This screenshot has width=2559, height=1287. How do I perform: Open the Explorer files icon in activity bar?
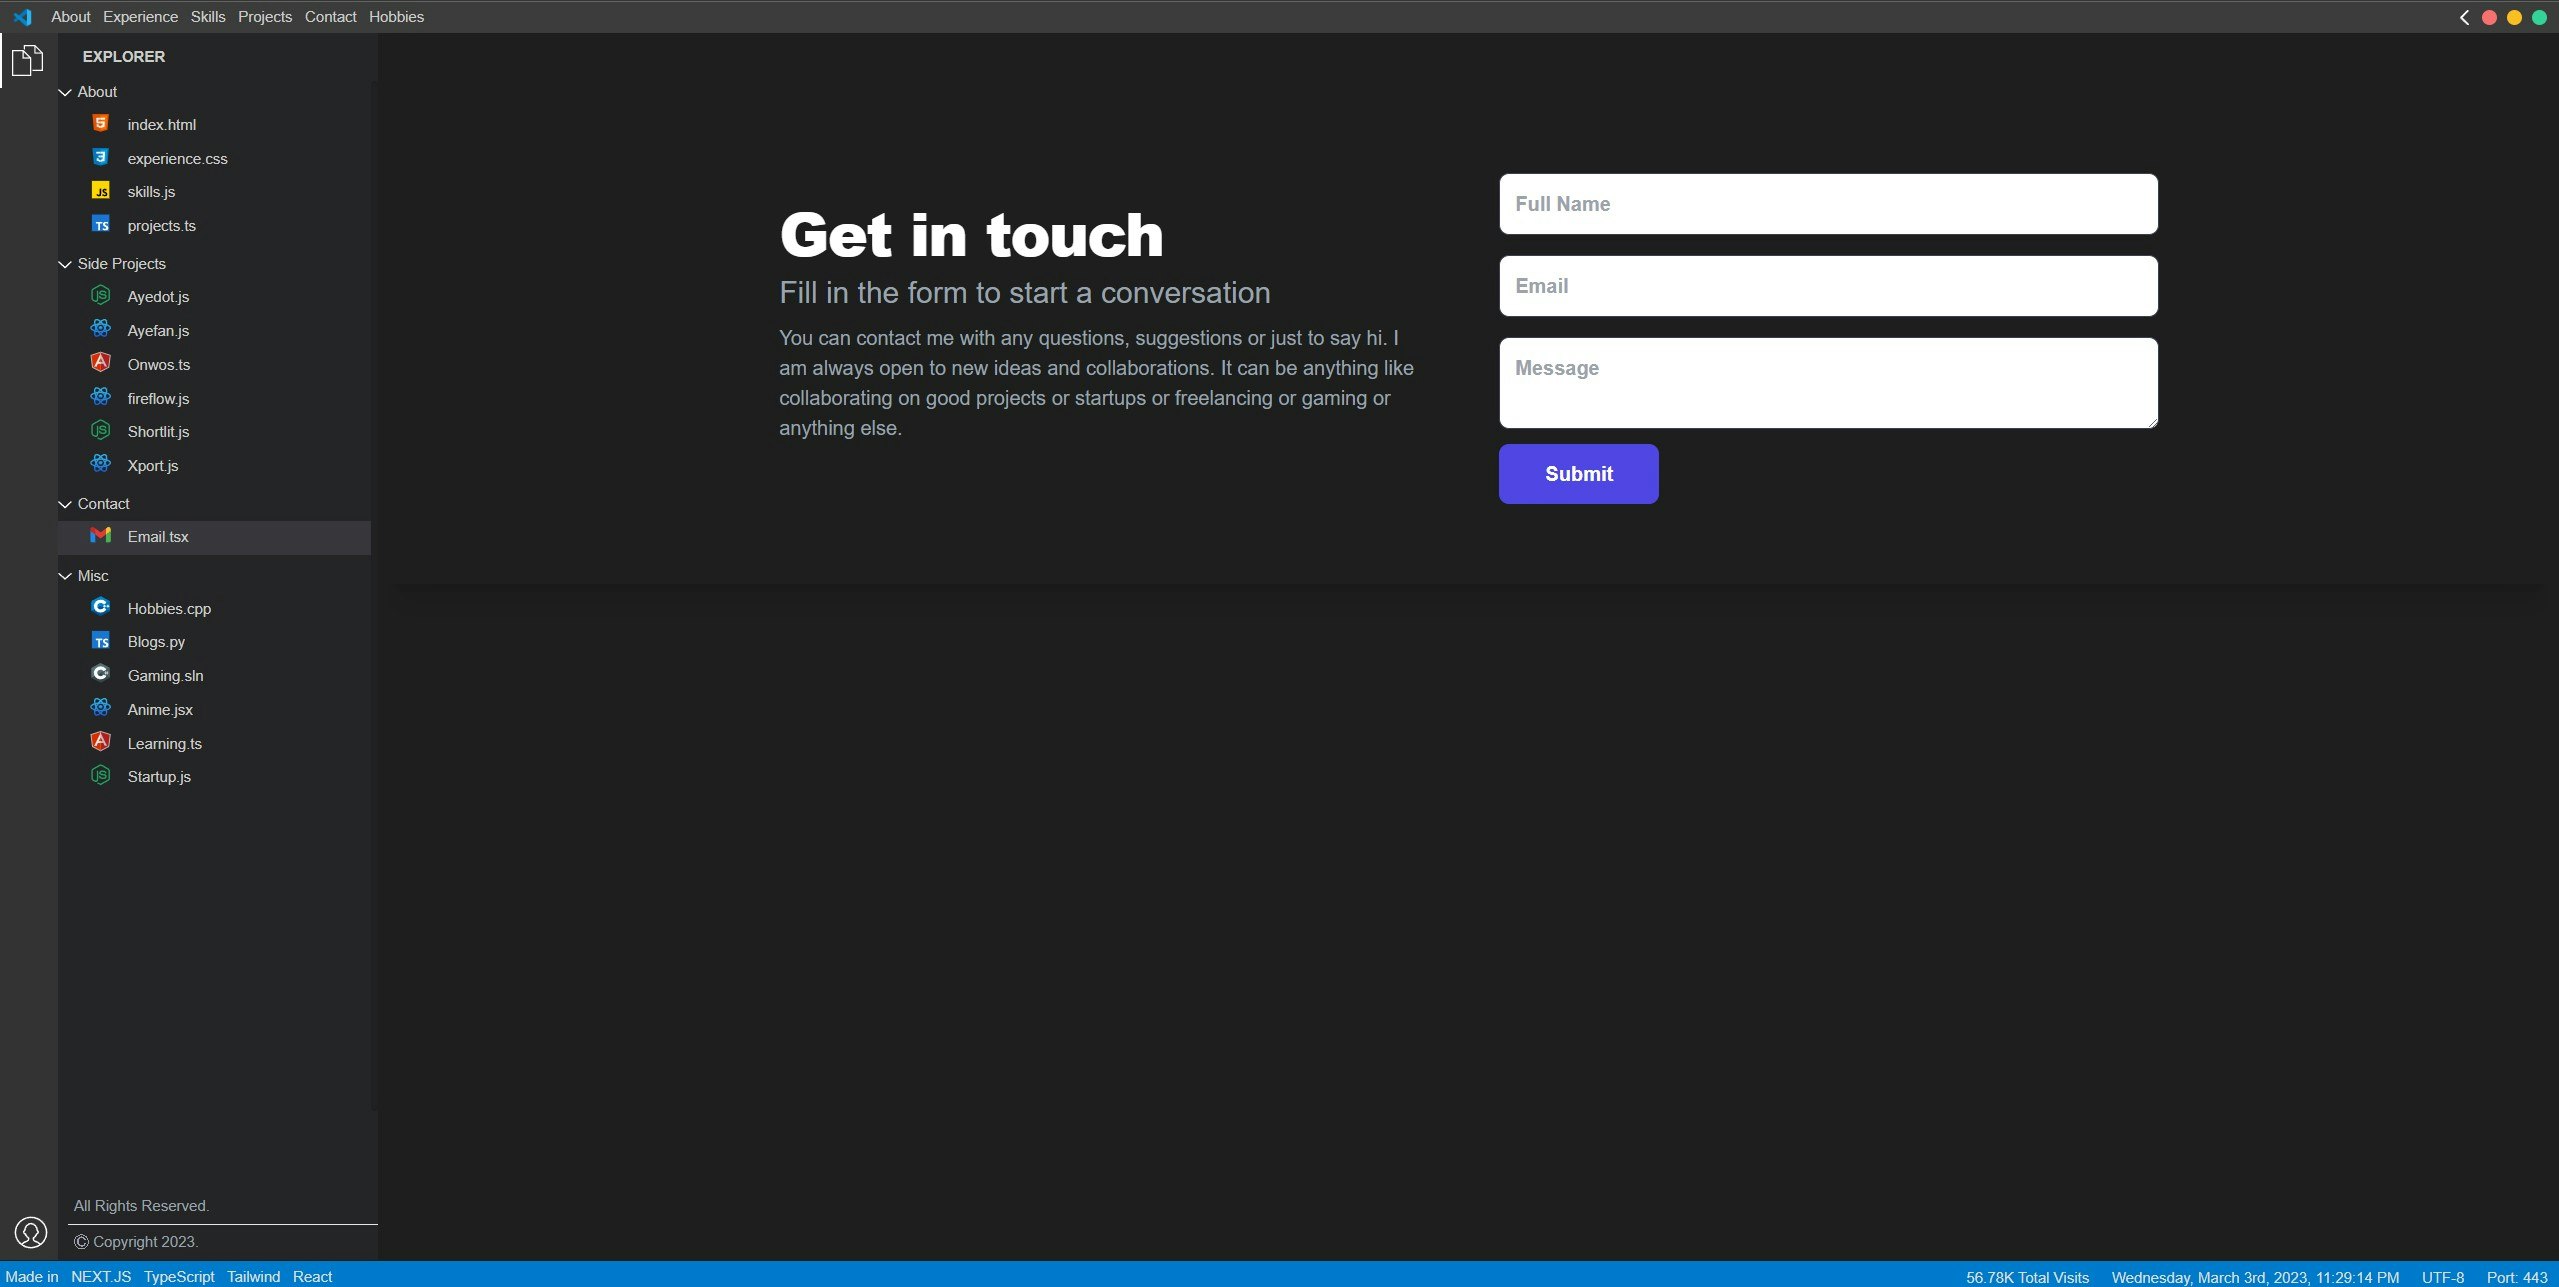tap(28, 60)
